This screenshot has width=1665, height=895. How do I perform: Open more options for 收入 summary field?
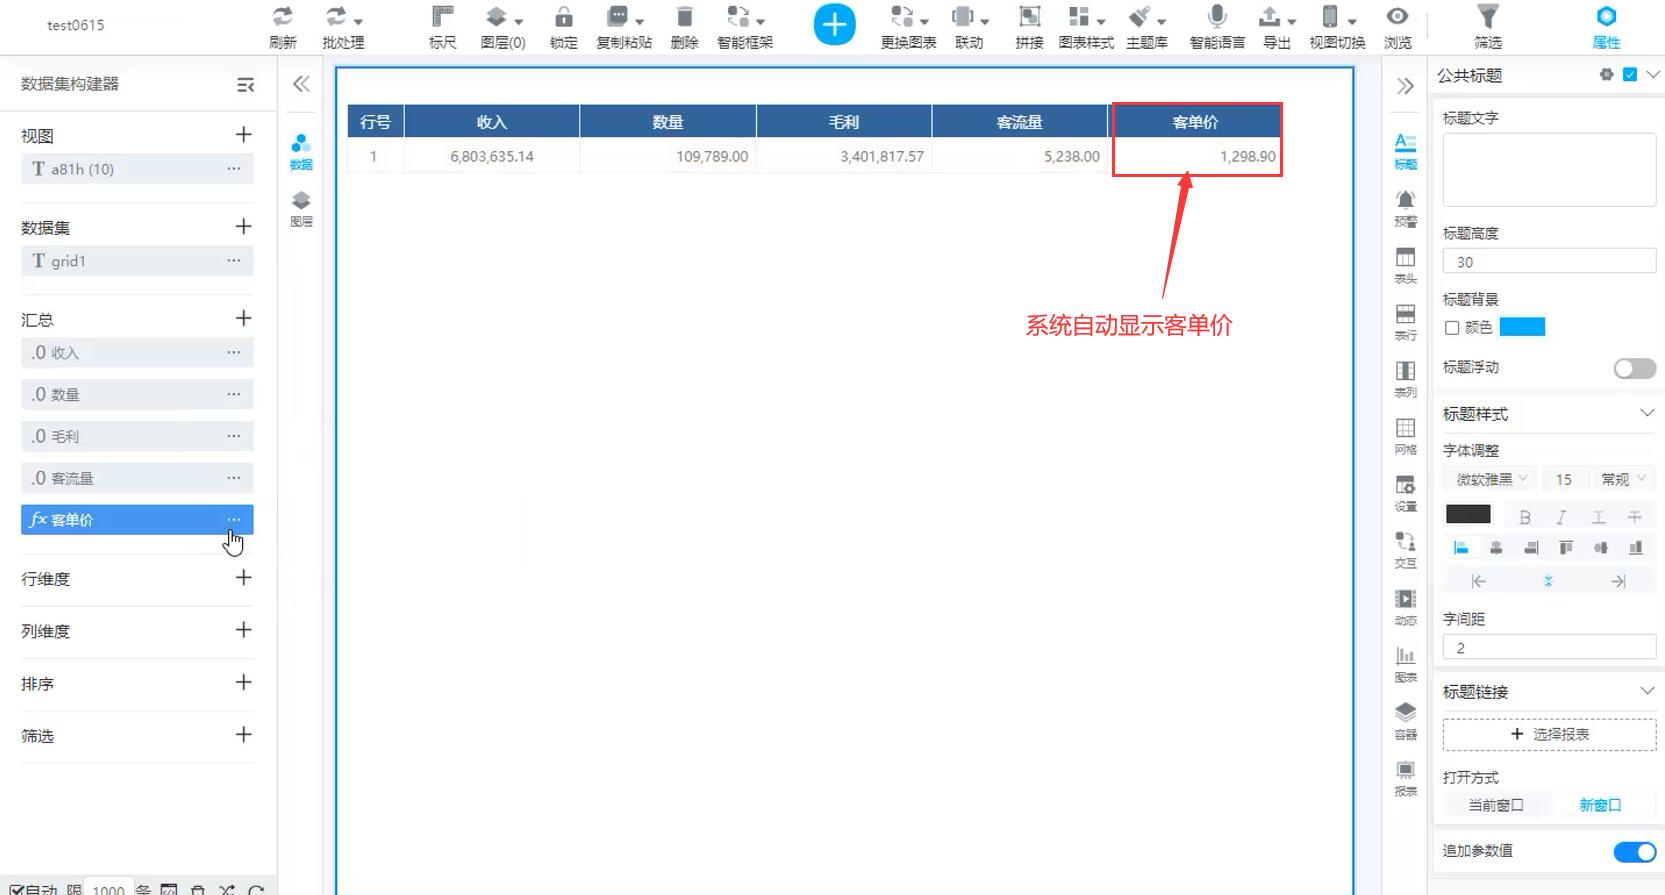click(x=233, y=352)
